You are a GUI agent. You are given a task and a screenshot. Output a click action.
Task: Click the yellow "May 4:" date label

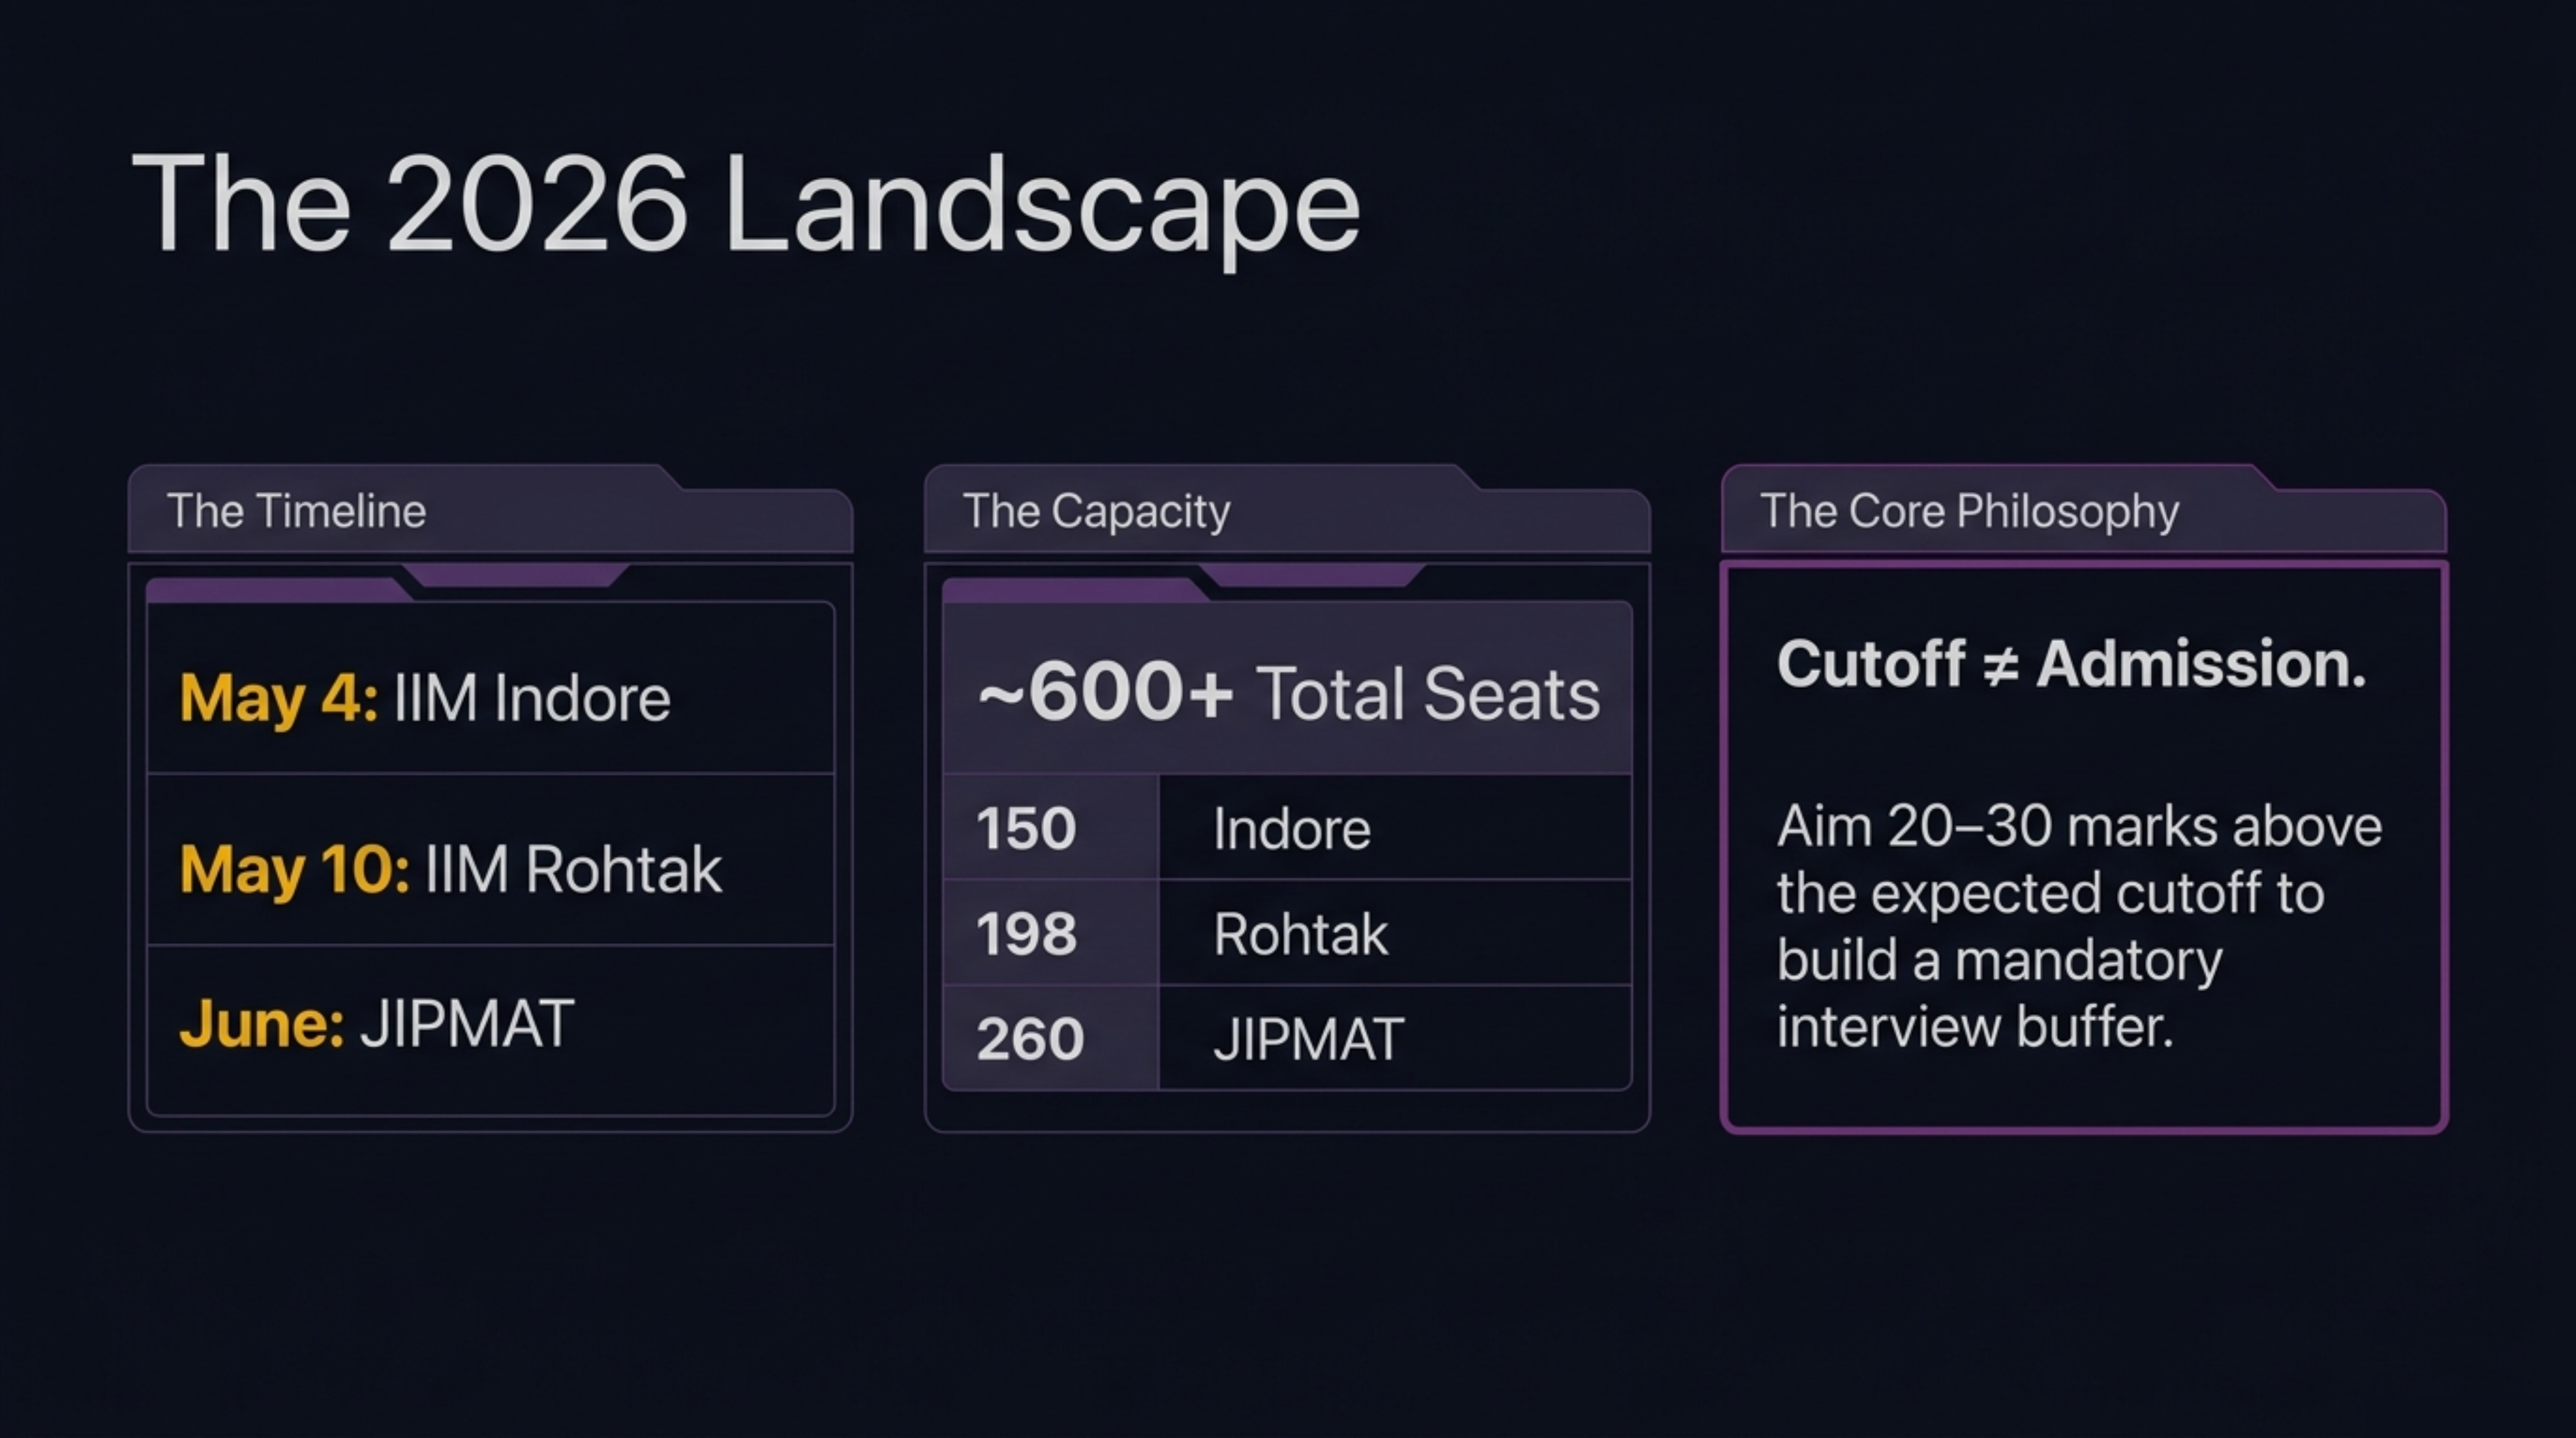coord(279,697)
